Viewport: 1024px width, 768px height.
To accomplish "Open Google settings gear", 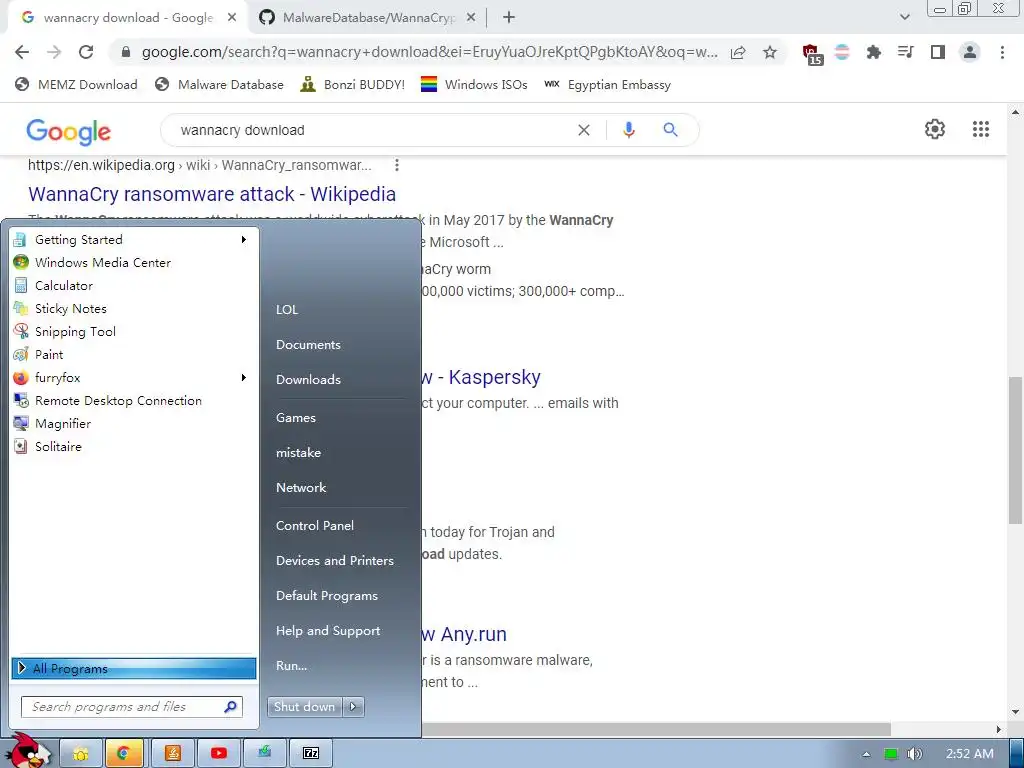I will click(935, 129).
